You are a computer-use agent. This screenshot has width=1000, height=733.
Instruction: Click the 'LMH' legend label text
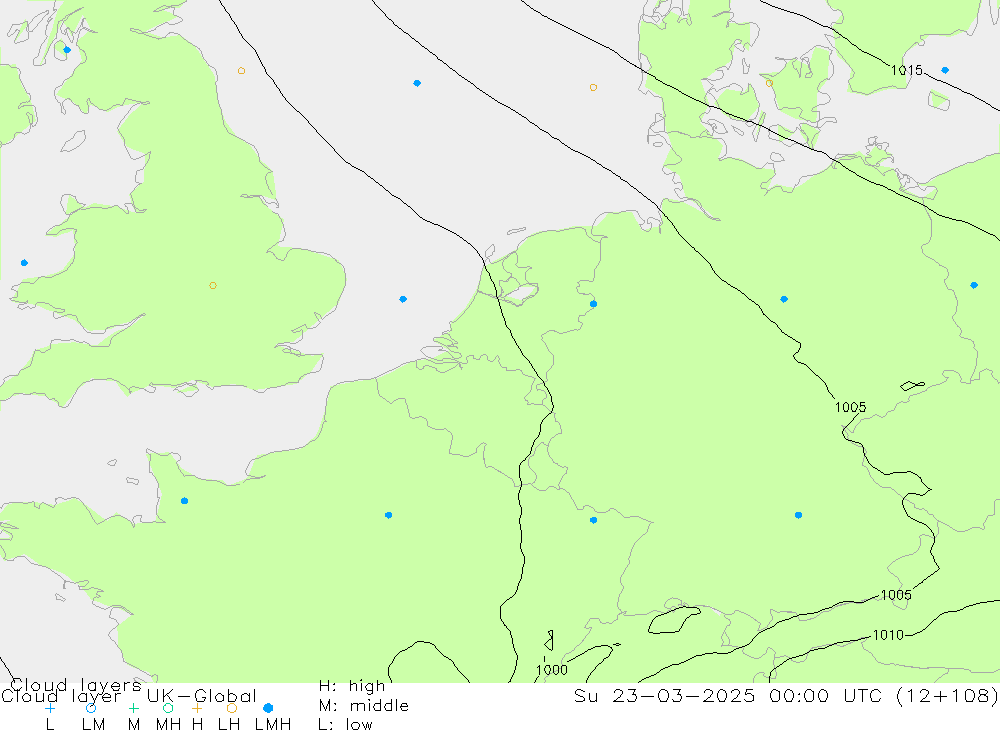click(x=273, y=725)
